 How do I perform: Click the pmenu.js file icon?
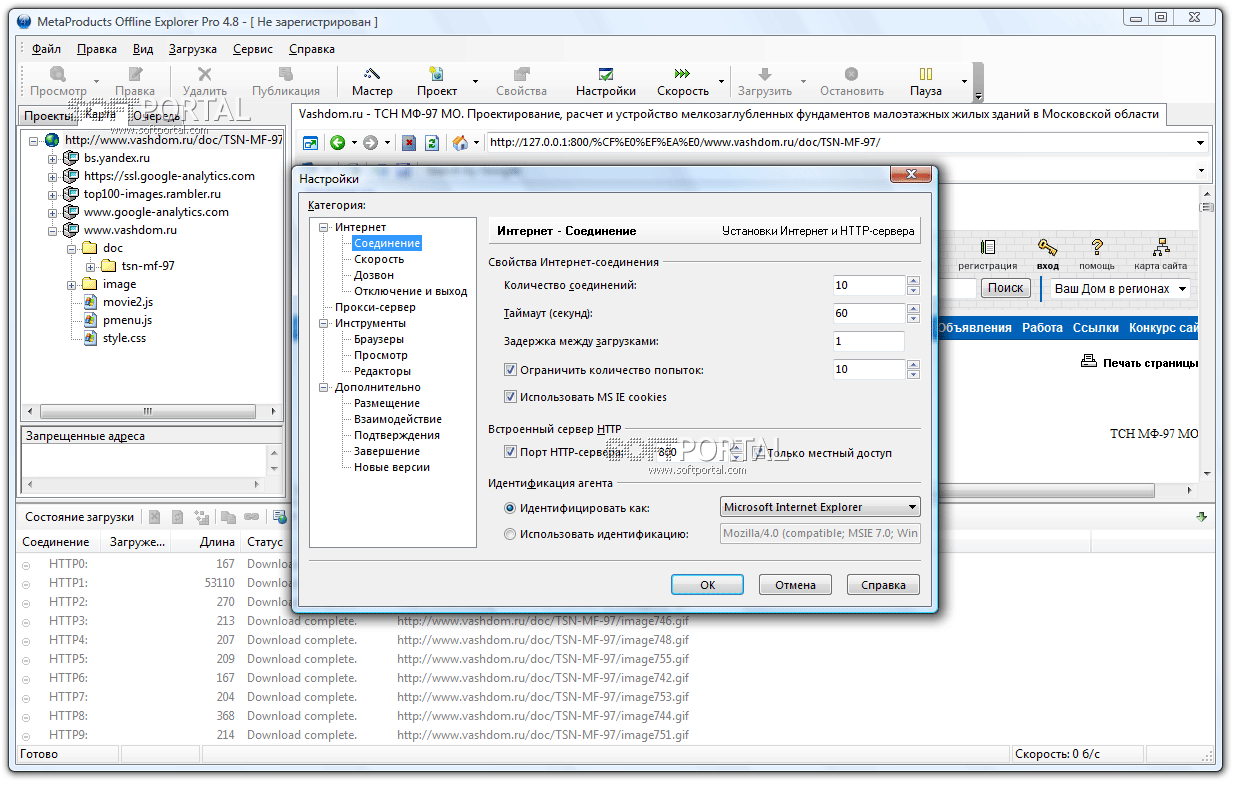click(x=90, y=320)
